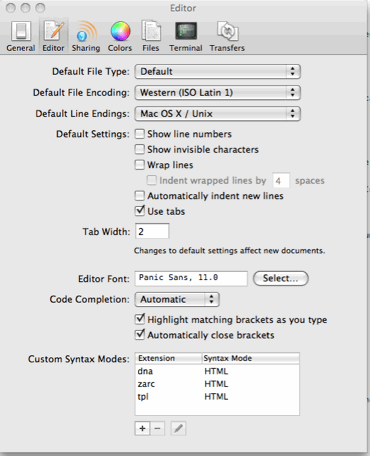Uncheck the Use tabs option

(140, 211)
